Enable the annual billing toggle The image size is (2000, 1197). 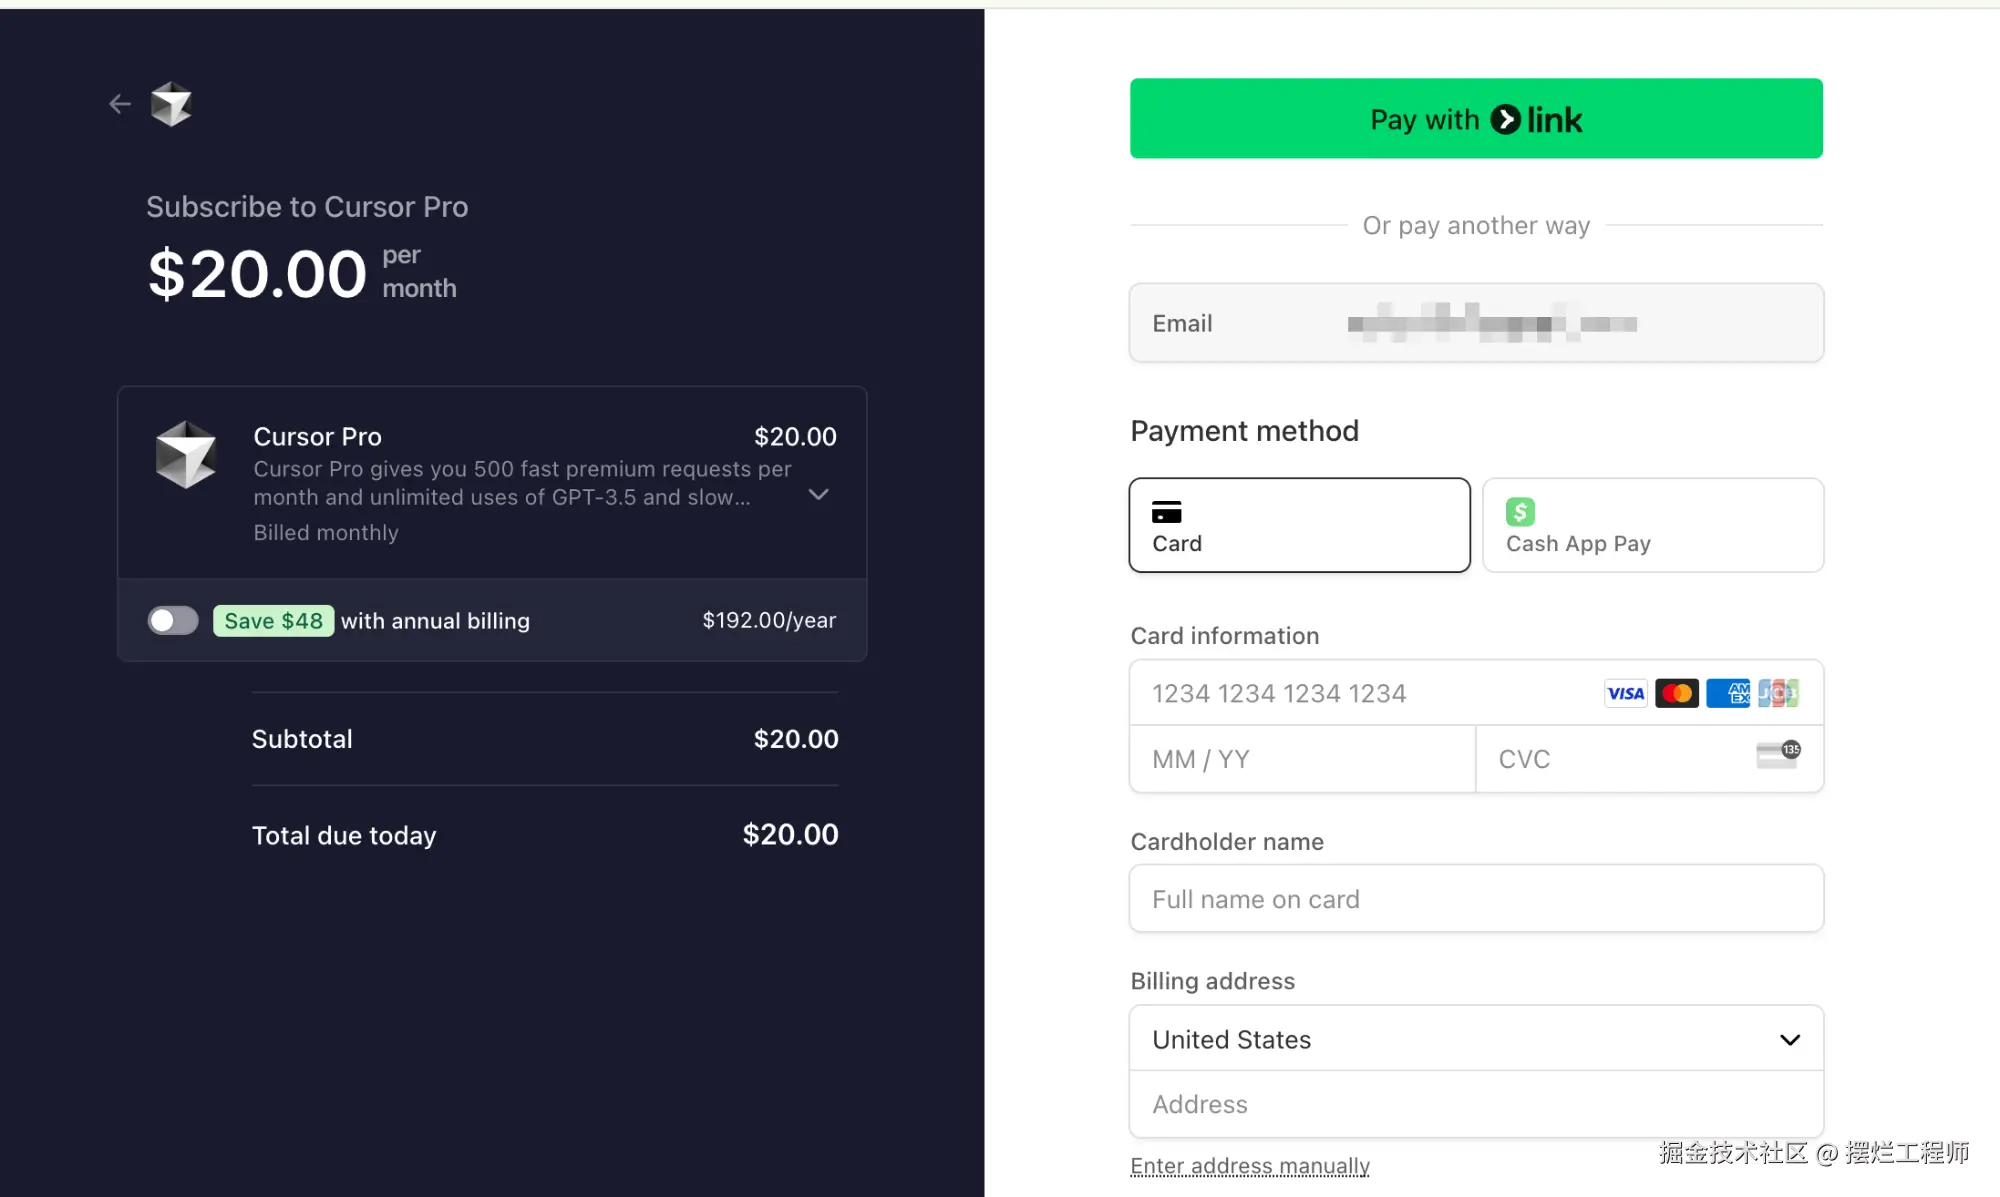[x=173, y=621]
